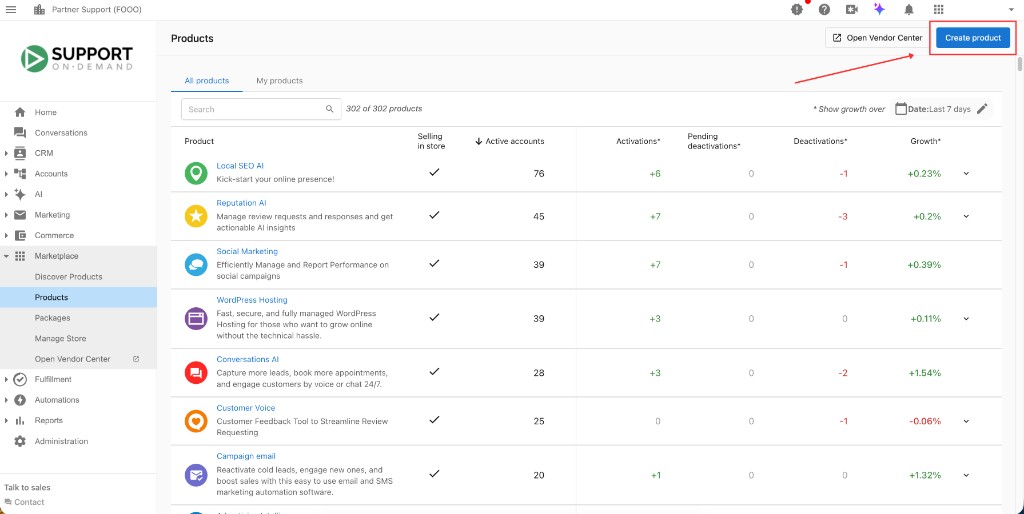Open the apps grid launcher
The height and width of the screenshot is (514, 1024).
(x=938, y=9)
